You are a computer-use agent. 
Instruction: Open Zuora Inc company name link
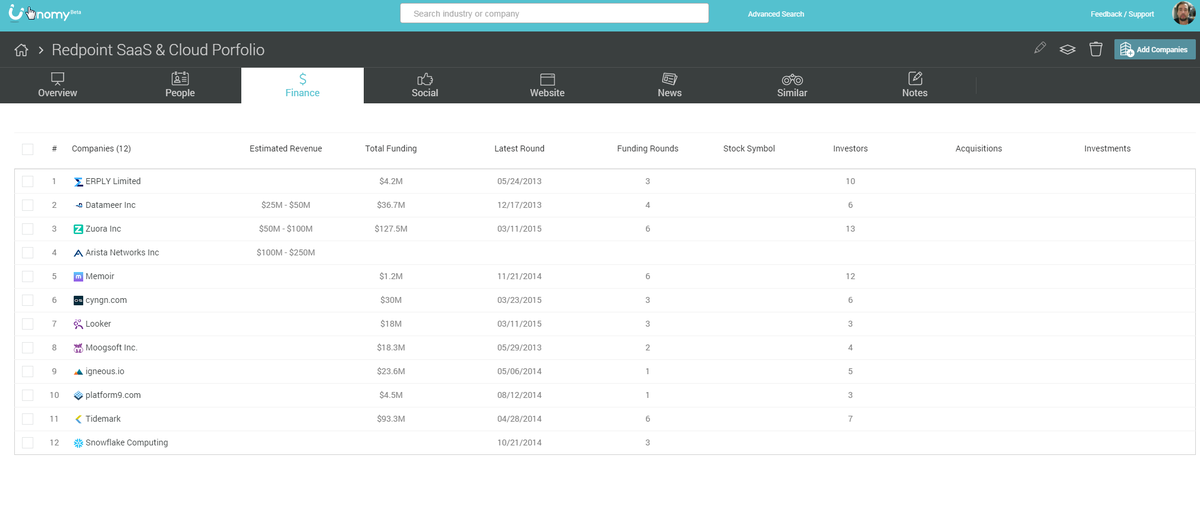pyautogui.click(x=103, y=229)
